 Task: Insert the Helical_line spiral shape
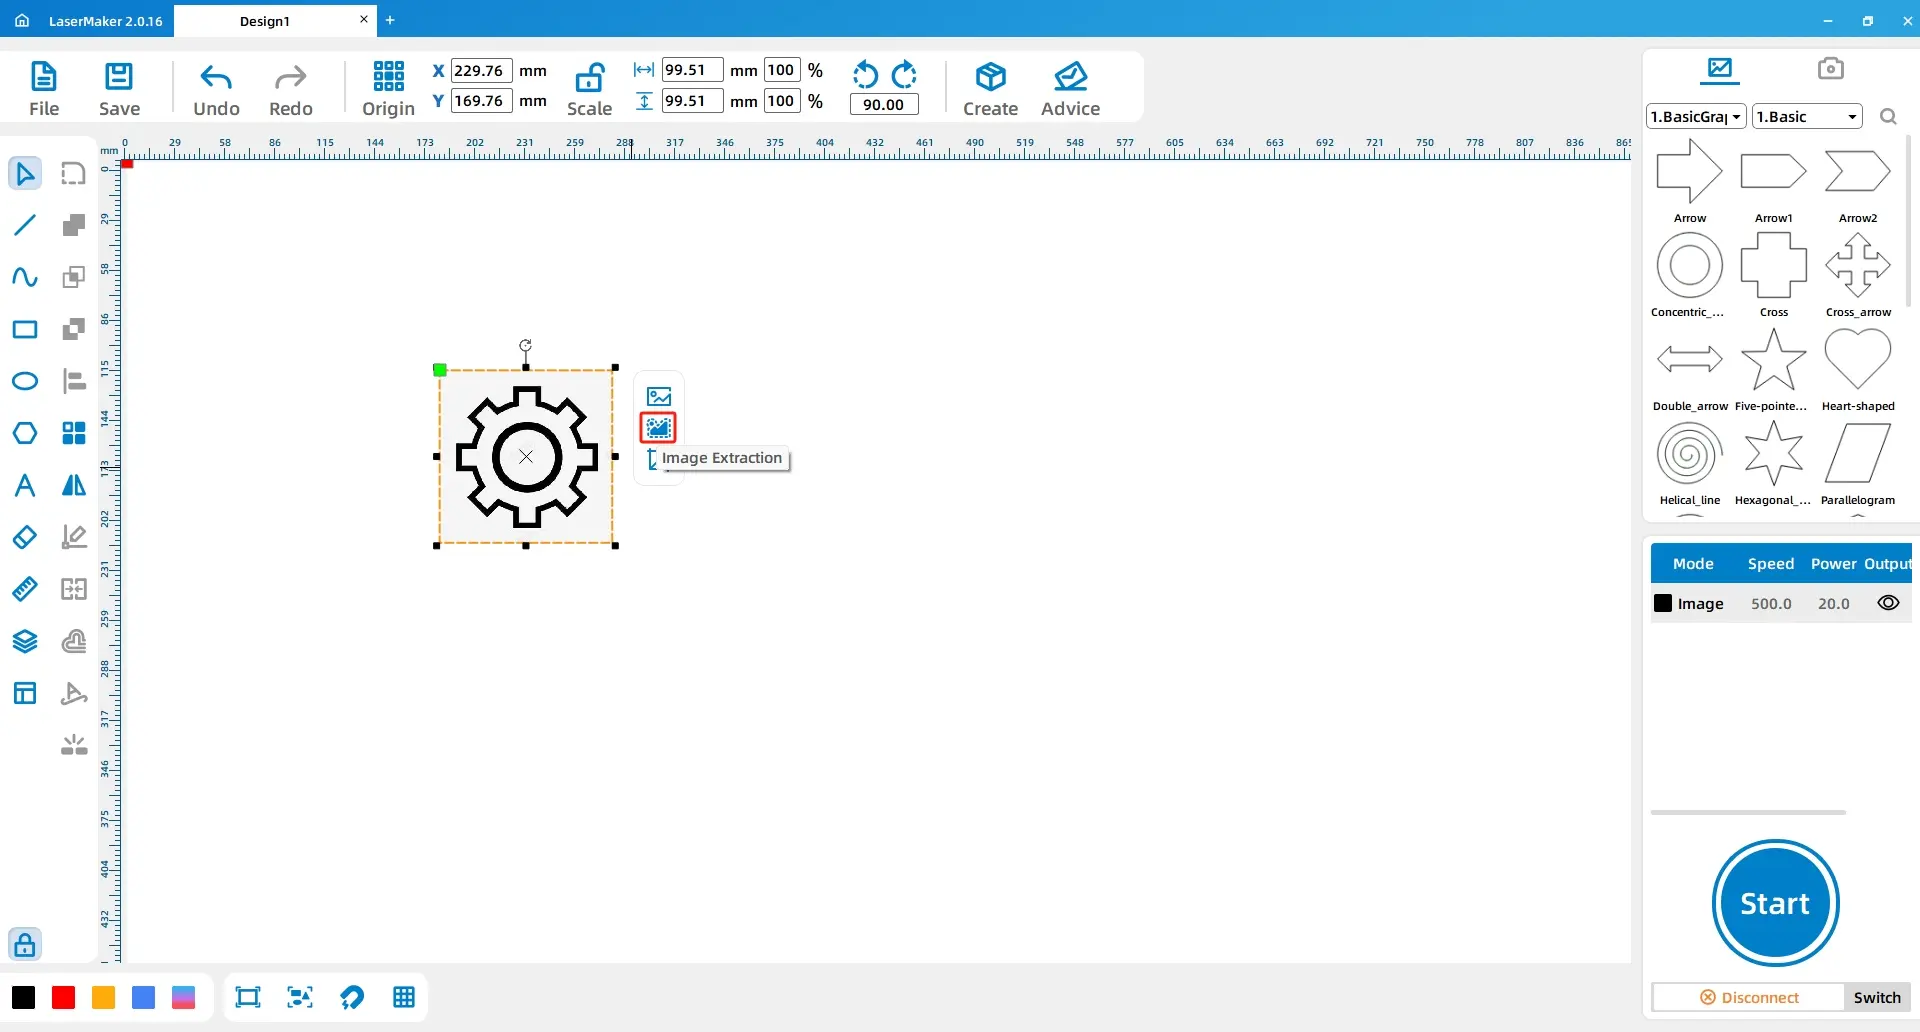pos(1690,462)
